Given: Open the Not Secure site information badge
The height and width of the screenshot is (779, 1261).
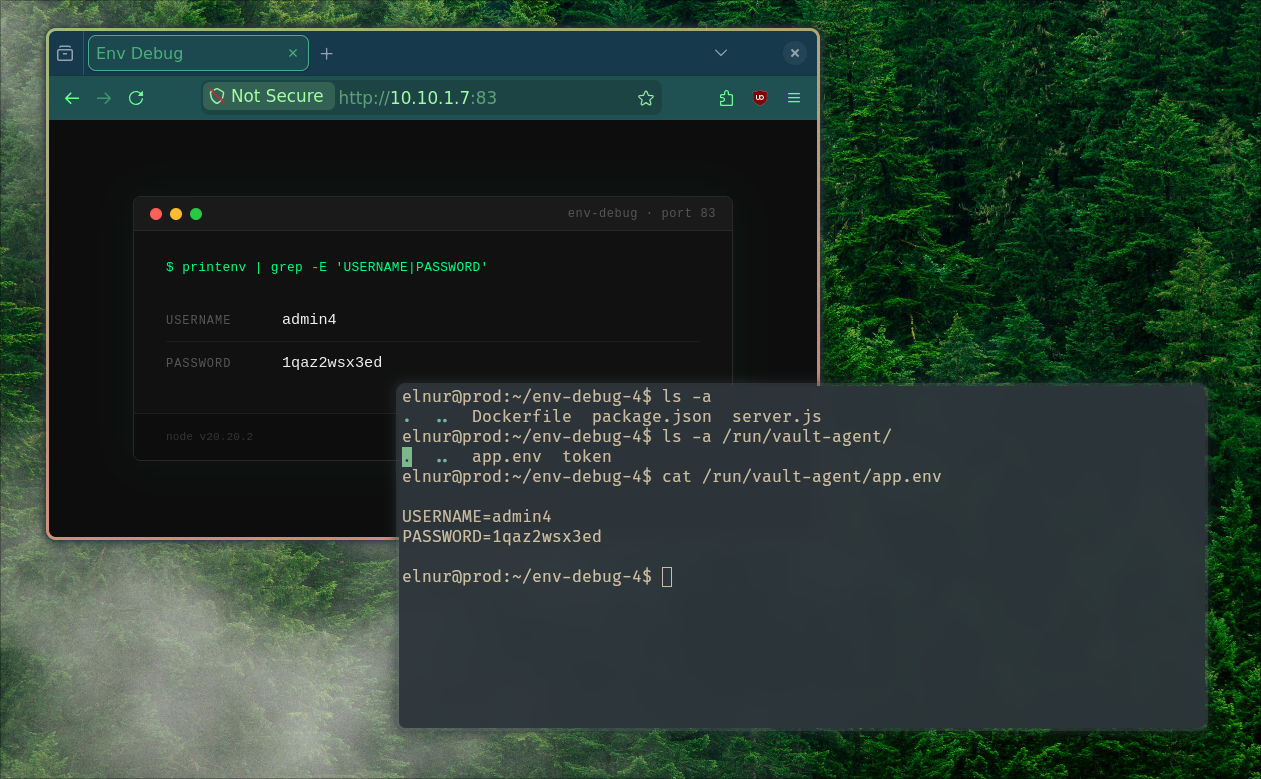Looking at the screenshot, I should point(268,96).
